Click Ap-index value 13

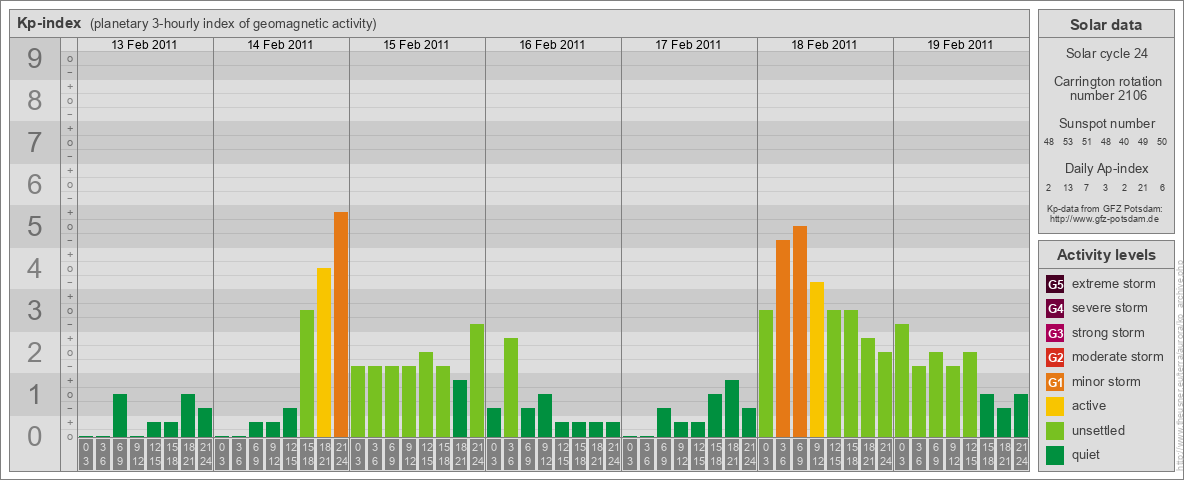(1068, 187)
